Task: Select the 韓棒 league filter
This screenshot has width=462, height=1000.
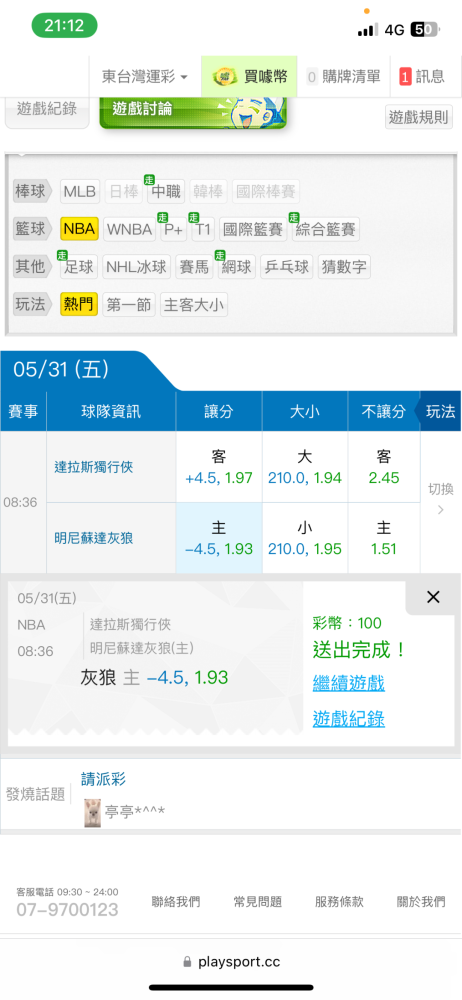Action: pyautogui.click(x=209, y=191)
